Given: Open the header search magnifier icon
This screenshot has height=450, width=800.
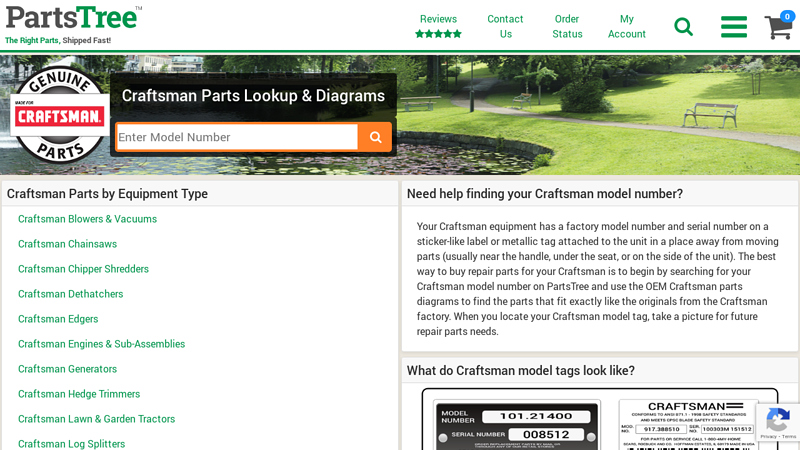Looking at the screenshot, I should point(683,27).
